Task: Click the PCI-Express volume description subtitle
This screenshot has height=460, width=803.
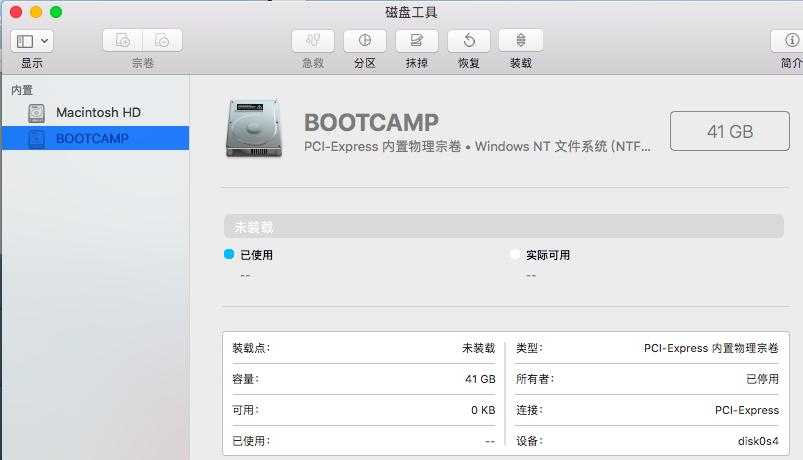Action: pos(477,147)
